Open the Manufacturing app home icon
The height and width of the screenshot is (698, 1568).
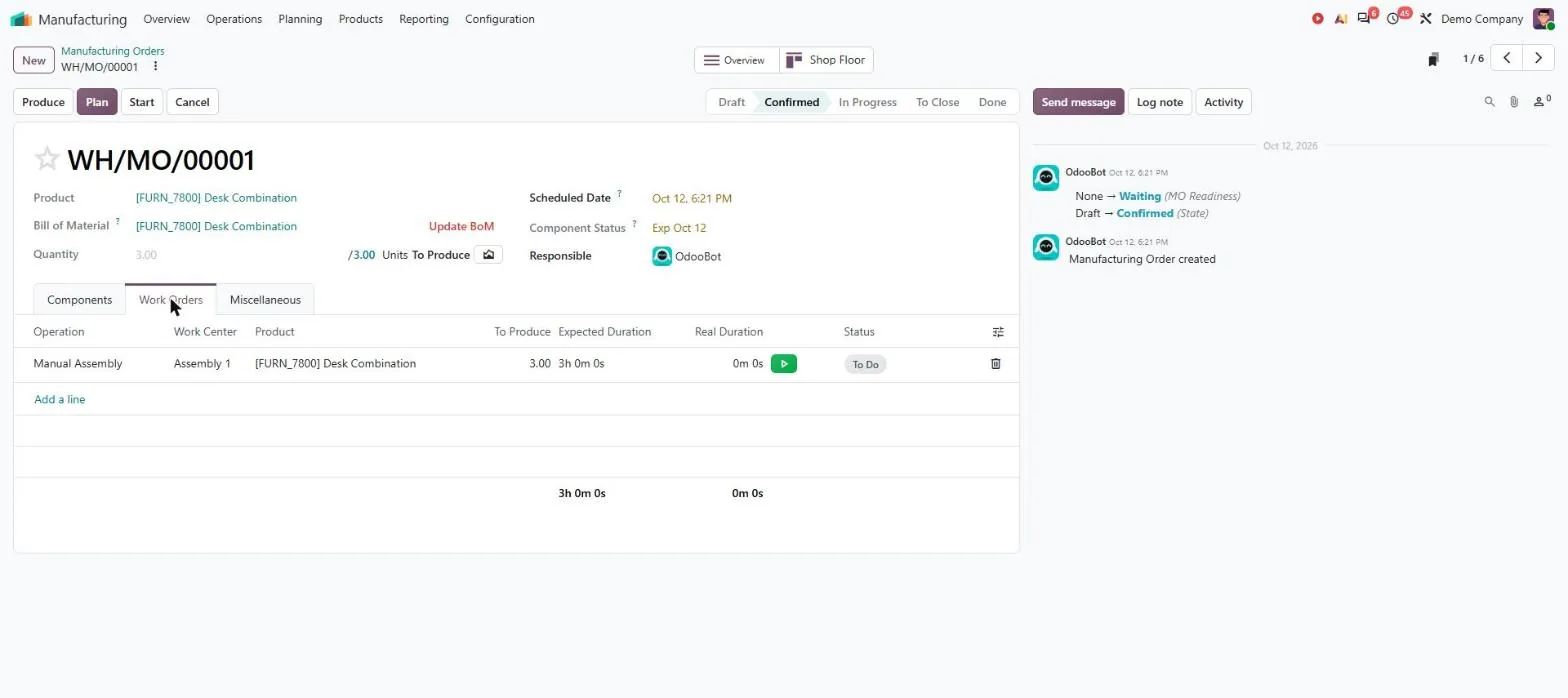pos(21,19)
